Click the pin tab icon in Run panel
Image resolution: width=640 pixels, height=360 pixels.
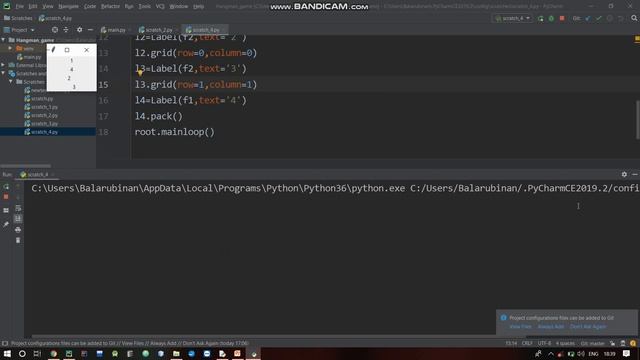point(6,224)
